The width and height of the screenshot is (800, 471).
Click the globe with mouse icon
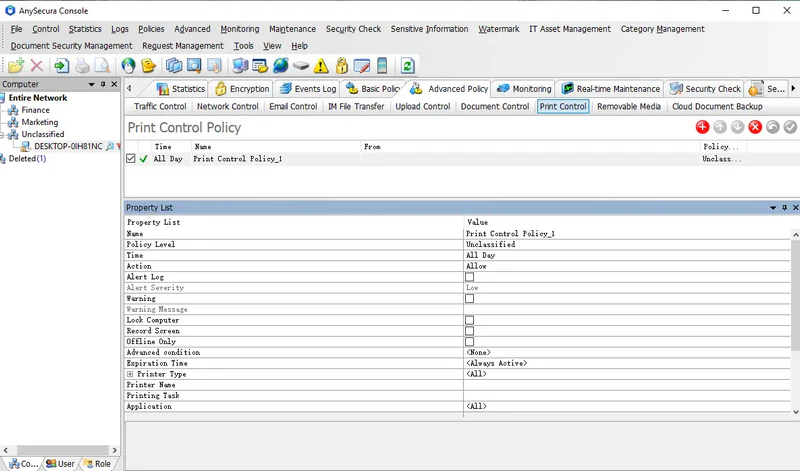128,65
